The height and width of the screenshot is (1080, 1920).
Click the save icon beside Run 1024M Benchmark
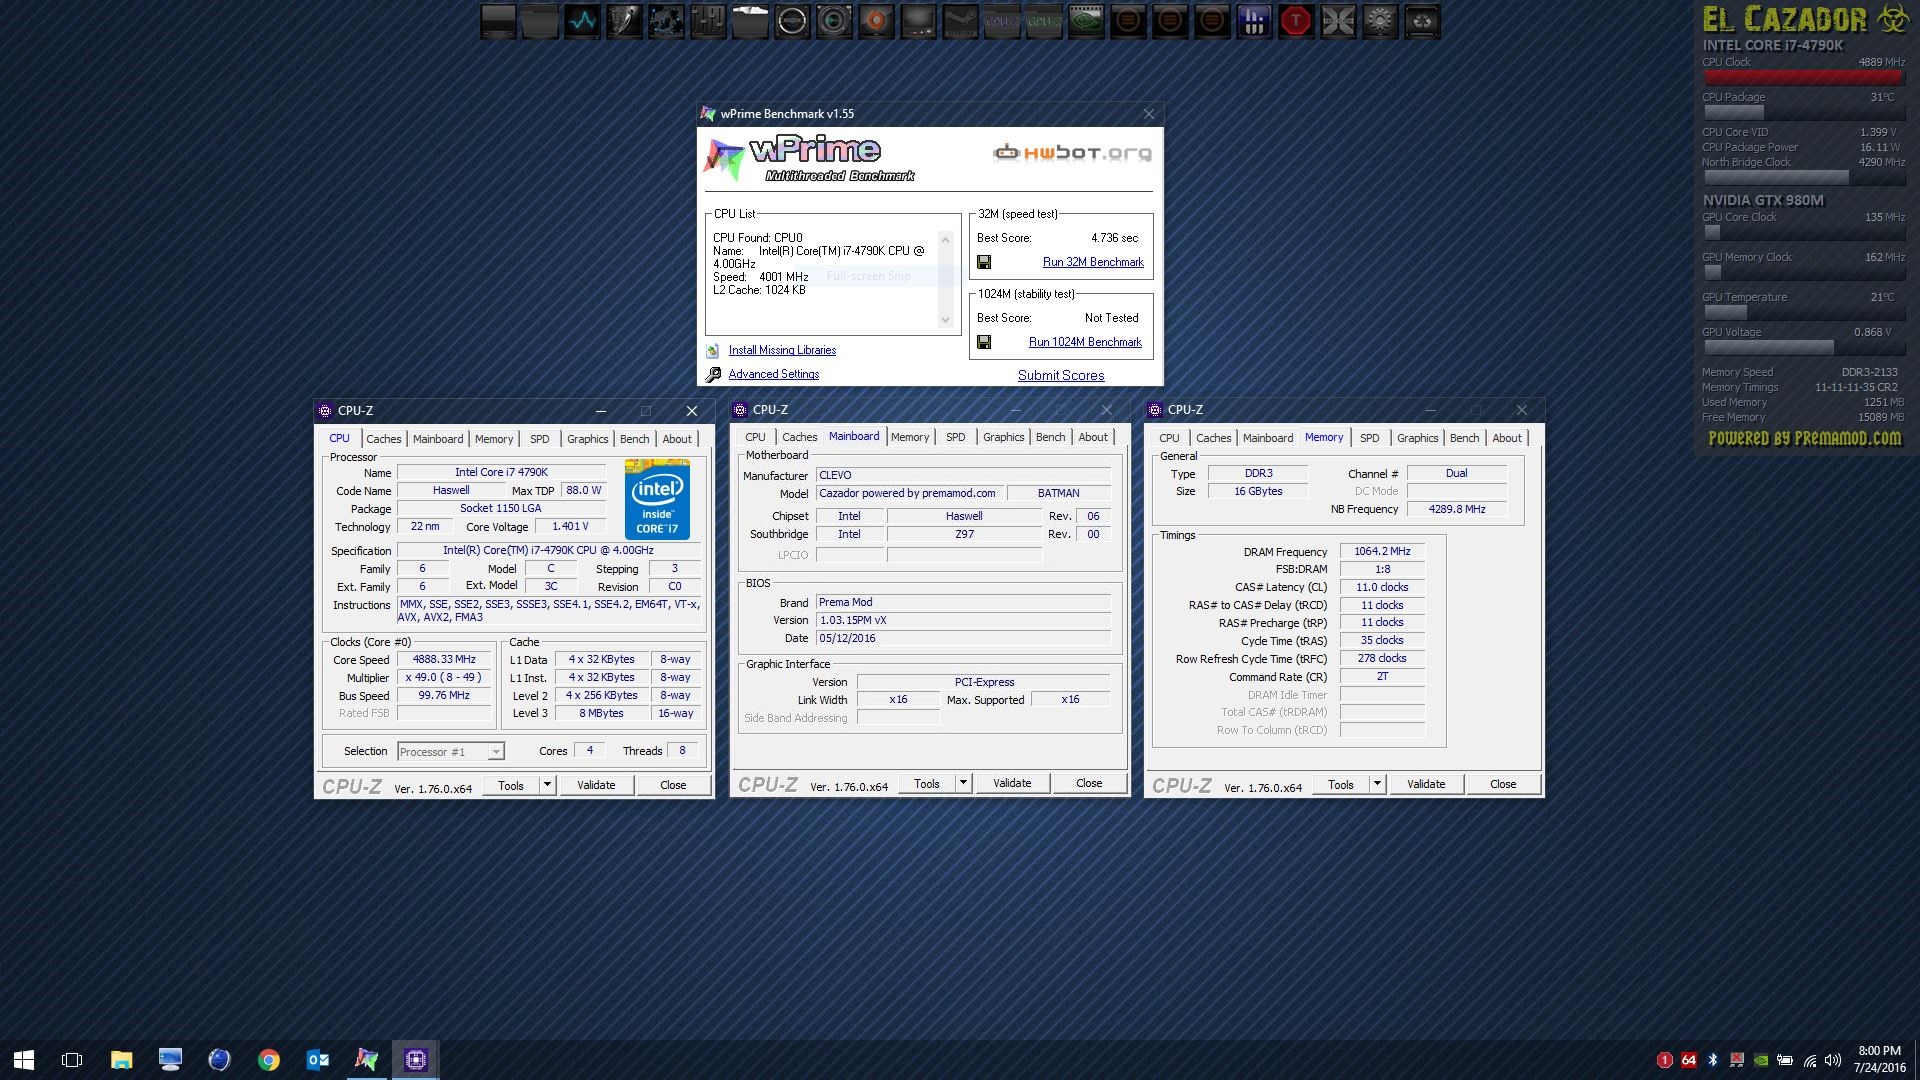pyautogui.click(x=984, y=342)
